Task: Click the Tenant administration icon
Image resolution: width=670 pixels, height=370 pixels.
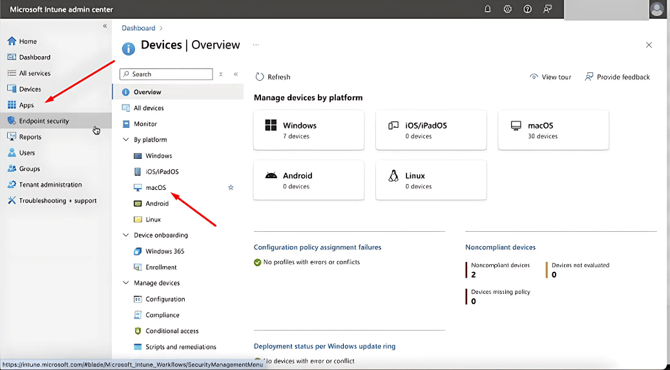Action: pyautogui.click(x=12, y=185)
